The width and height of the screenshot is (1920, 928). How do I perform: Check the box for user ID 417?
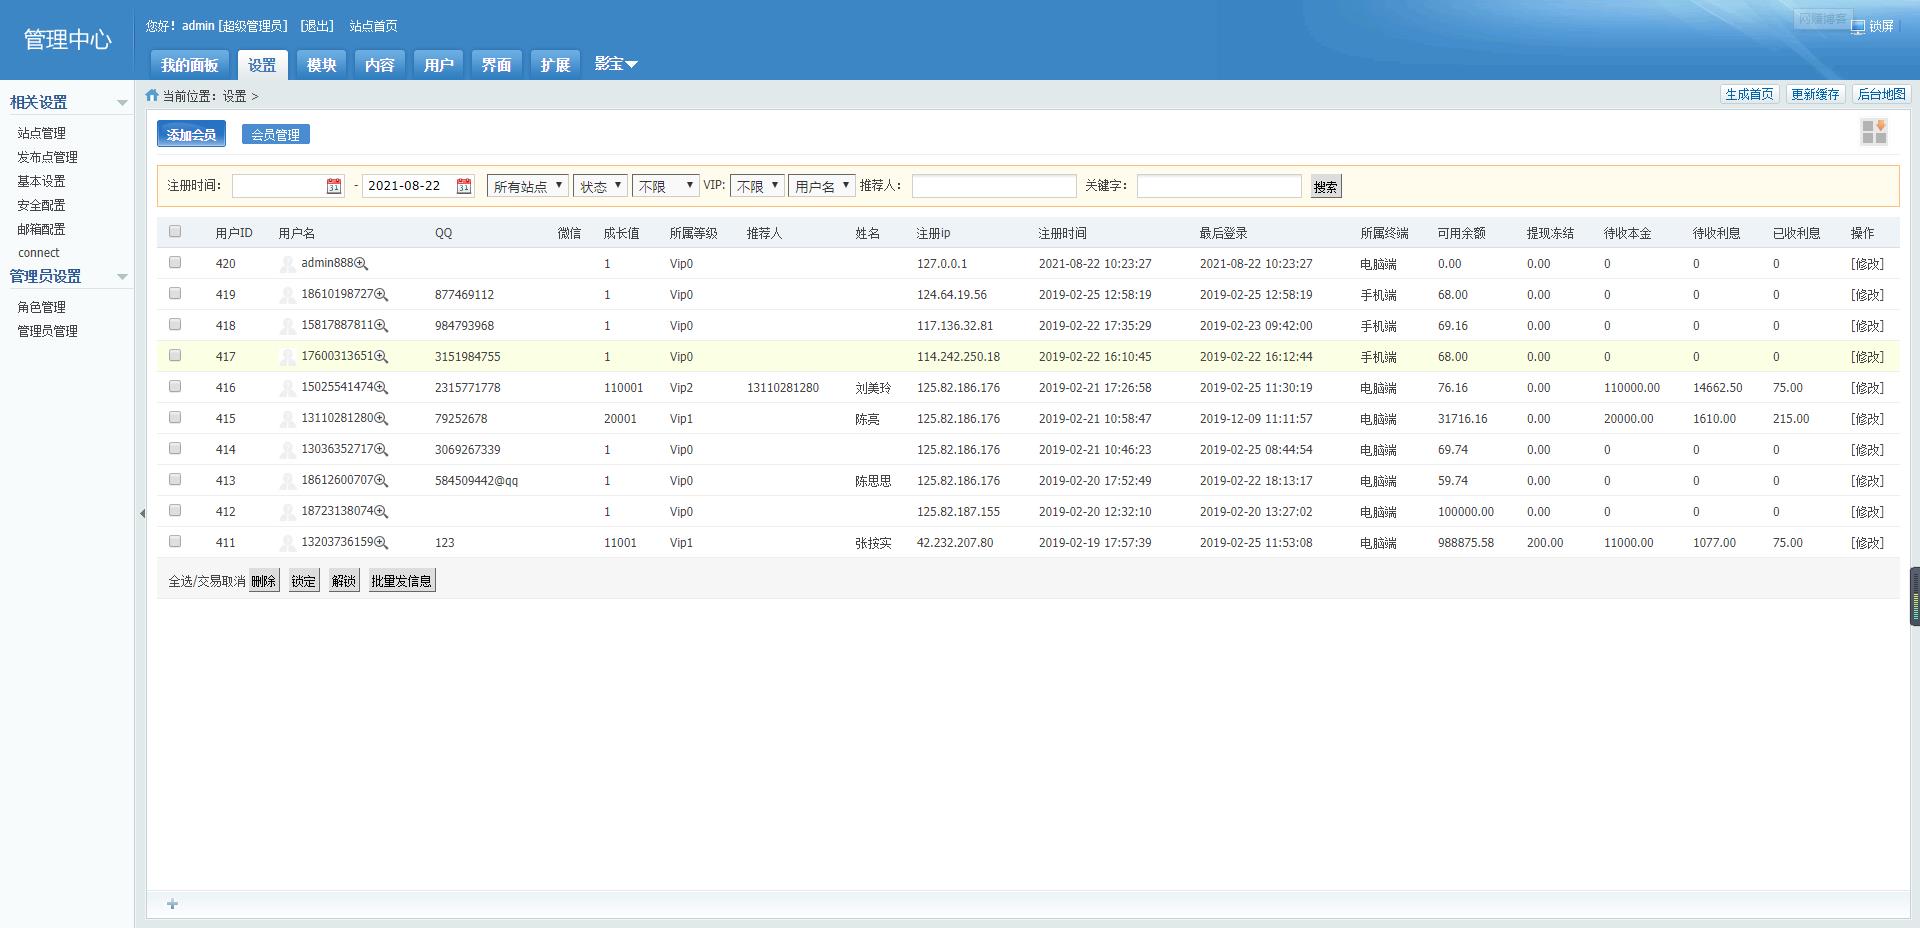tap(175, 355)
